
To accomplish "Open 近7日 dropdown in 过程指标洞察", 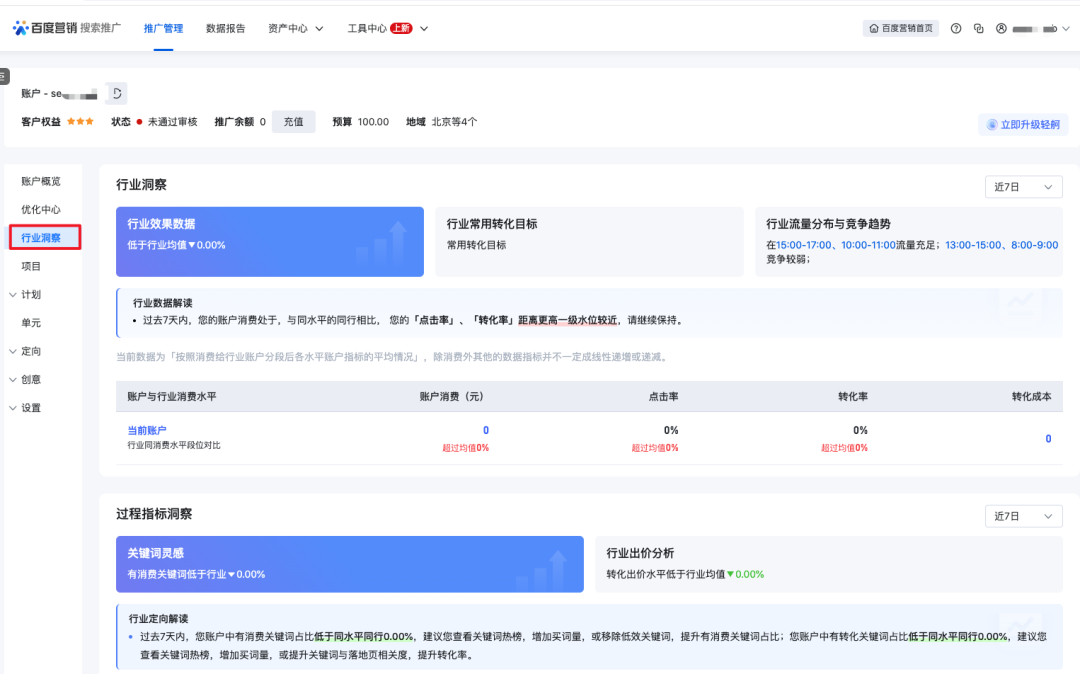I will pyautogui.click(x=1024, y=516).
